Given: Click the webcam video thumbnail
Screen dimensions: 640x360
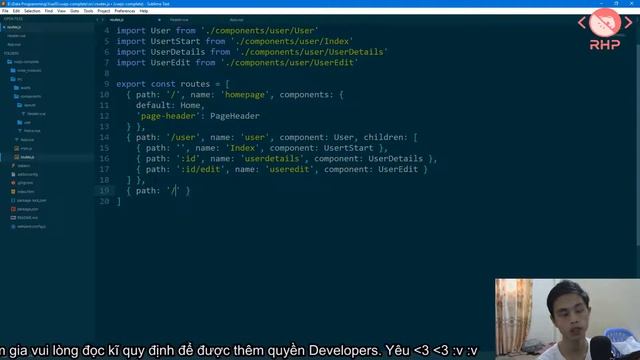Looking at the screenshot, I should point(567,319).
